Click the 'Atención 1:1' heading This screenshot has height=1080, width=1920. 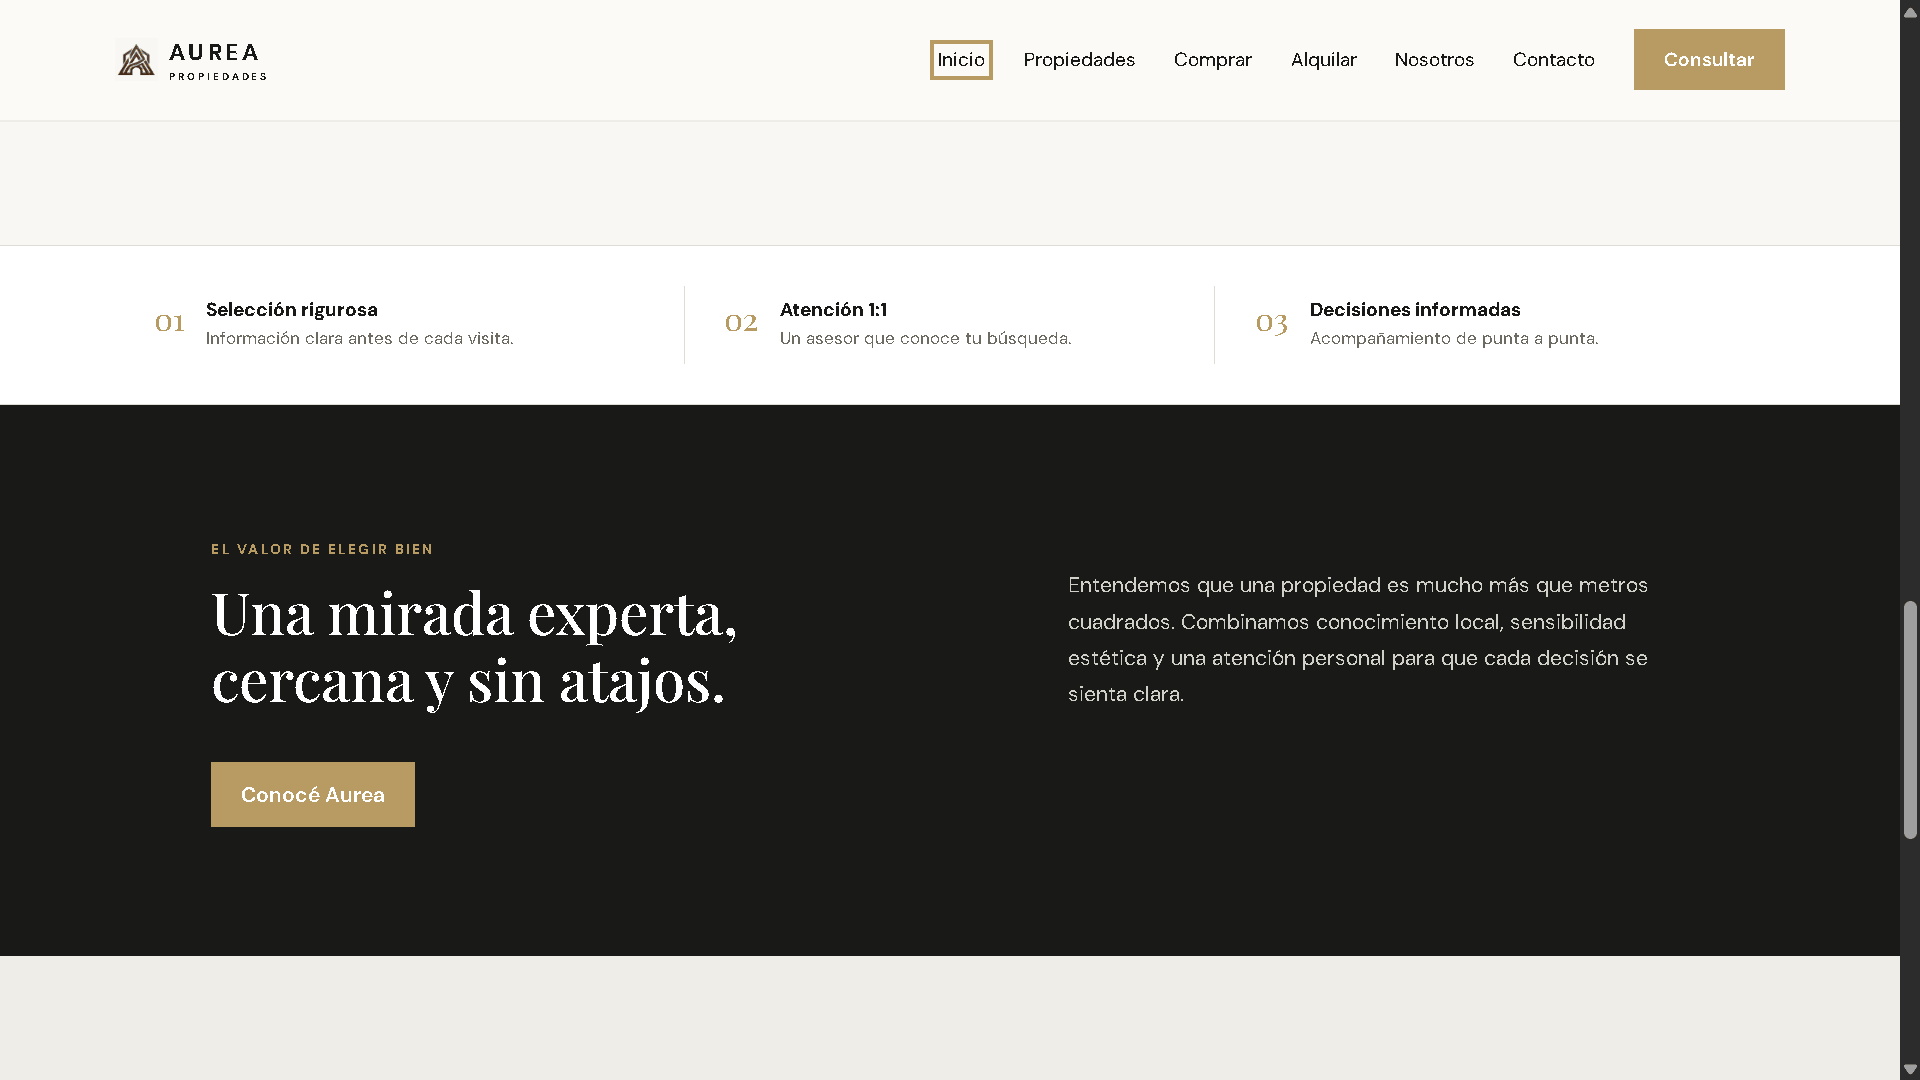click(833, 310)
